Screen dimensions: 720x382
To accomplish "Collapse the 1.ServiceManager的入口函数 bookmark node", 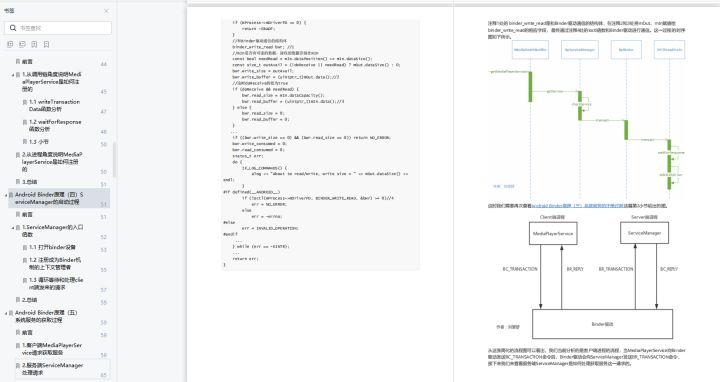I will [13, 228].
